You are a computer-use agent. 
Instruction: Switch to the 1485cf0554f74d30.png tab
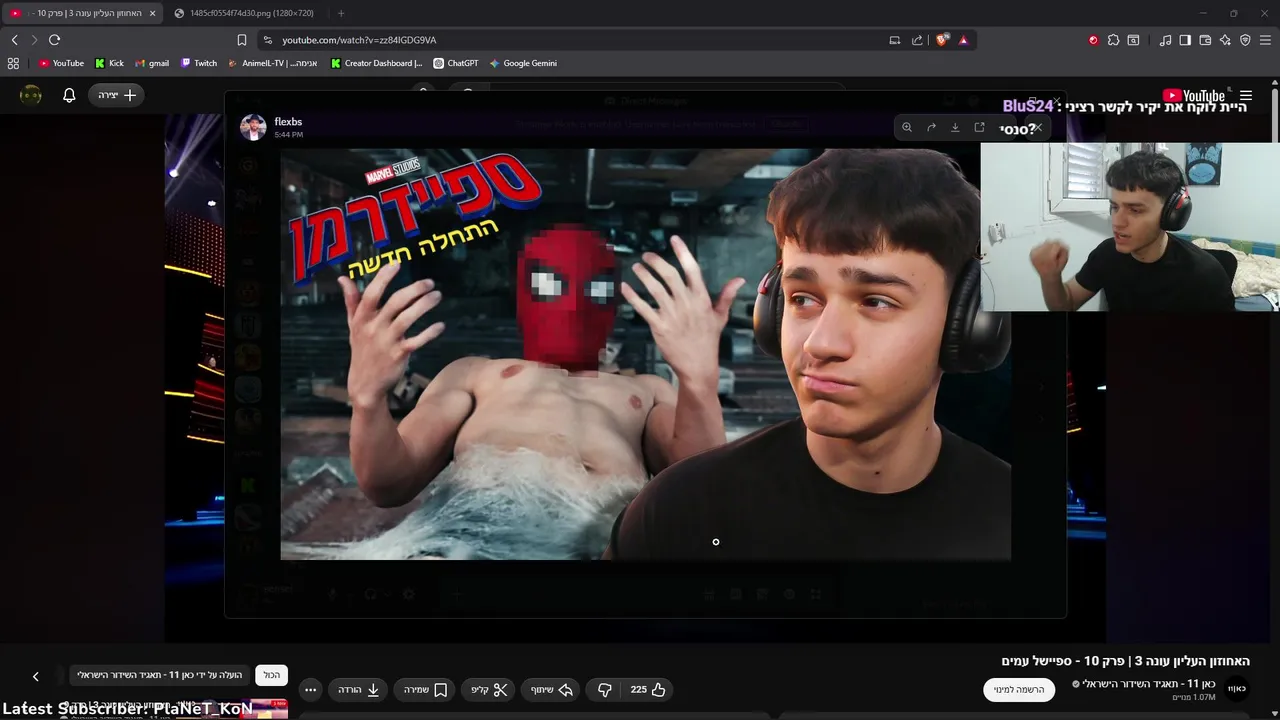(x=245, y=13)
